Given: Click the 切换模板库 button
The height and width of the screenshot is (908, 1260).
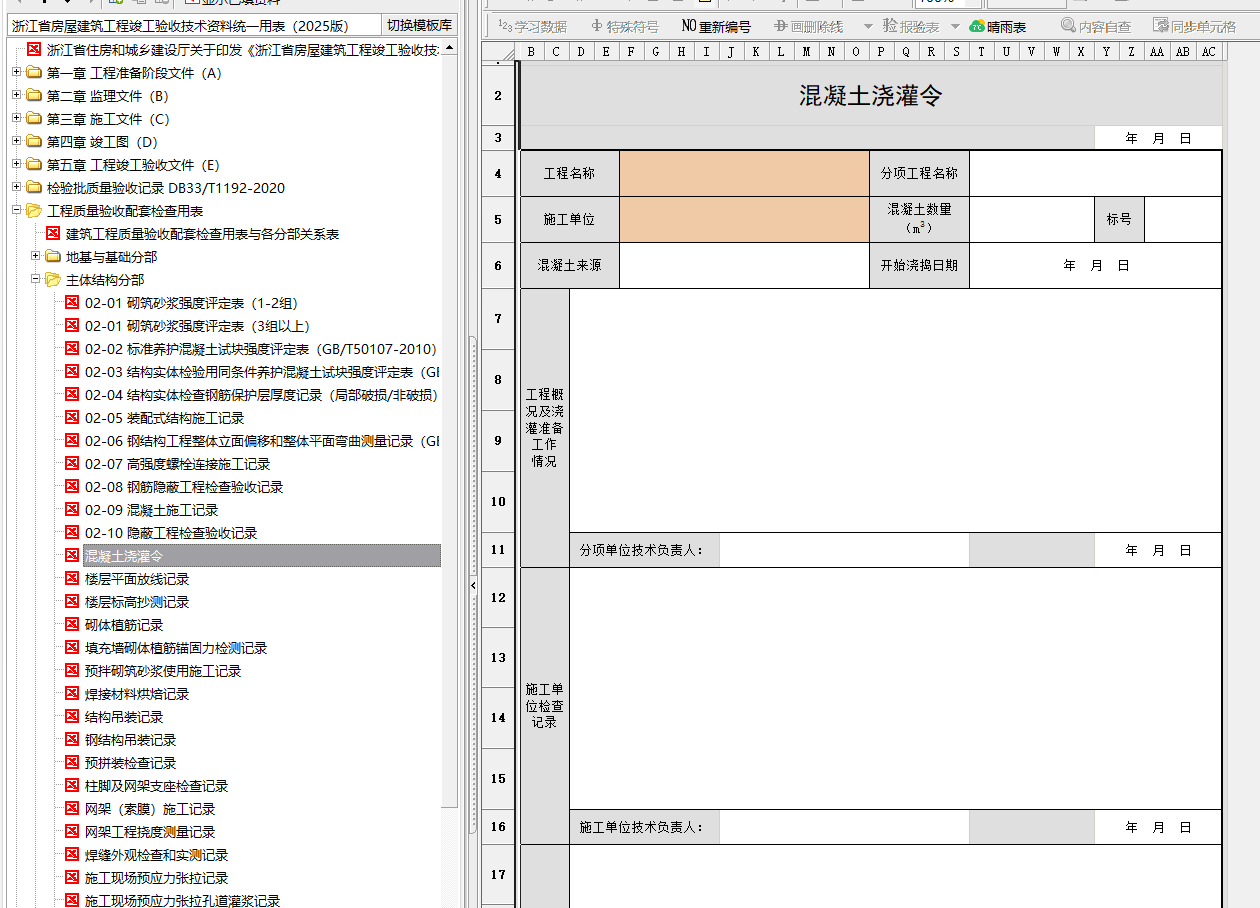Looking at the screenshot, I should (x=419, y=26).
